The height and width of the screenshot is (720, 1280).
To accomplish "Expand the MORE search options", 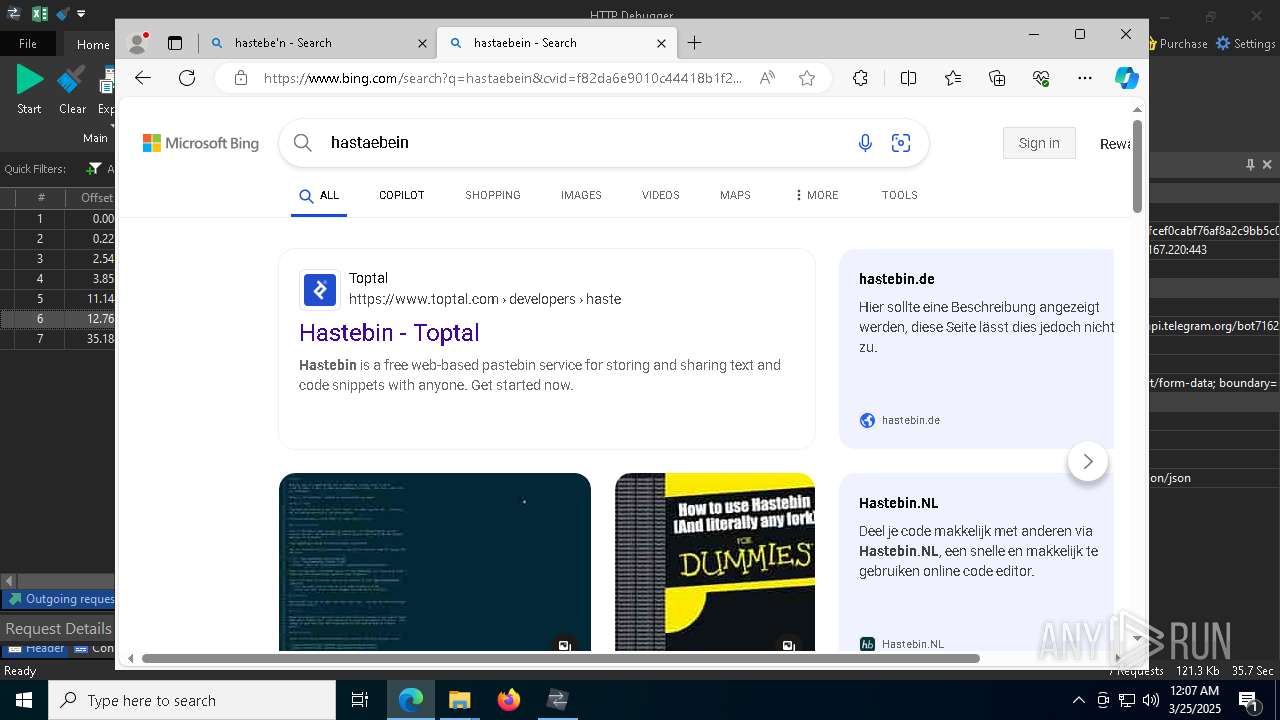I will pos(817,195).
